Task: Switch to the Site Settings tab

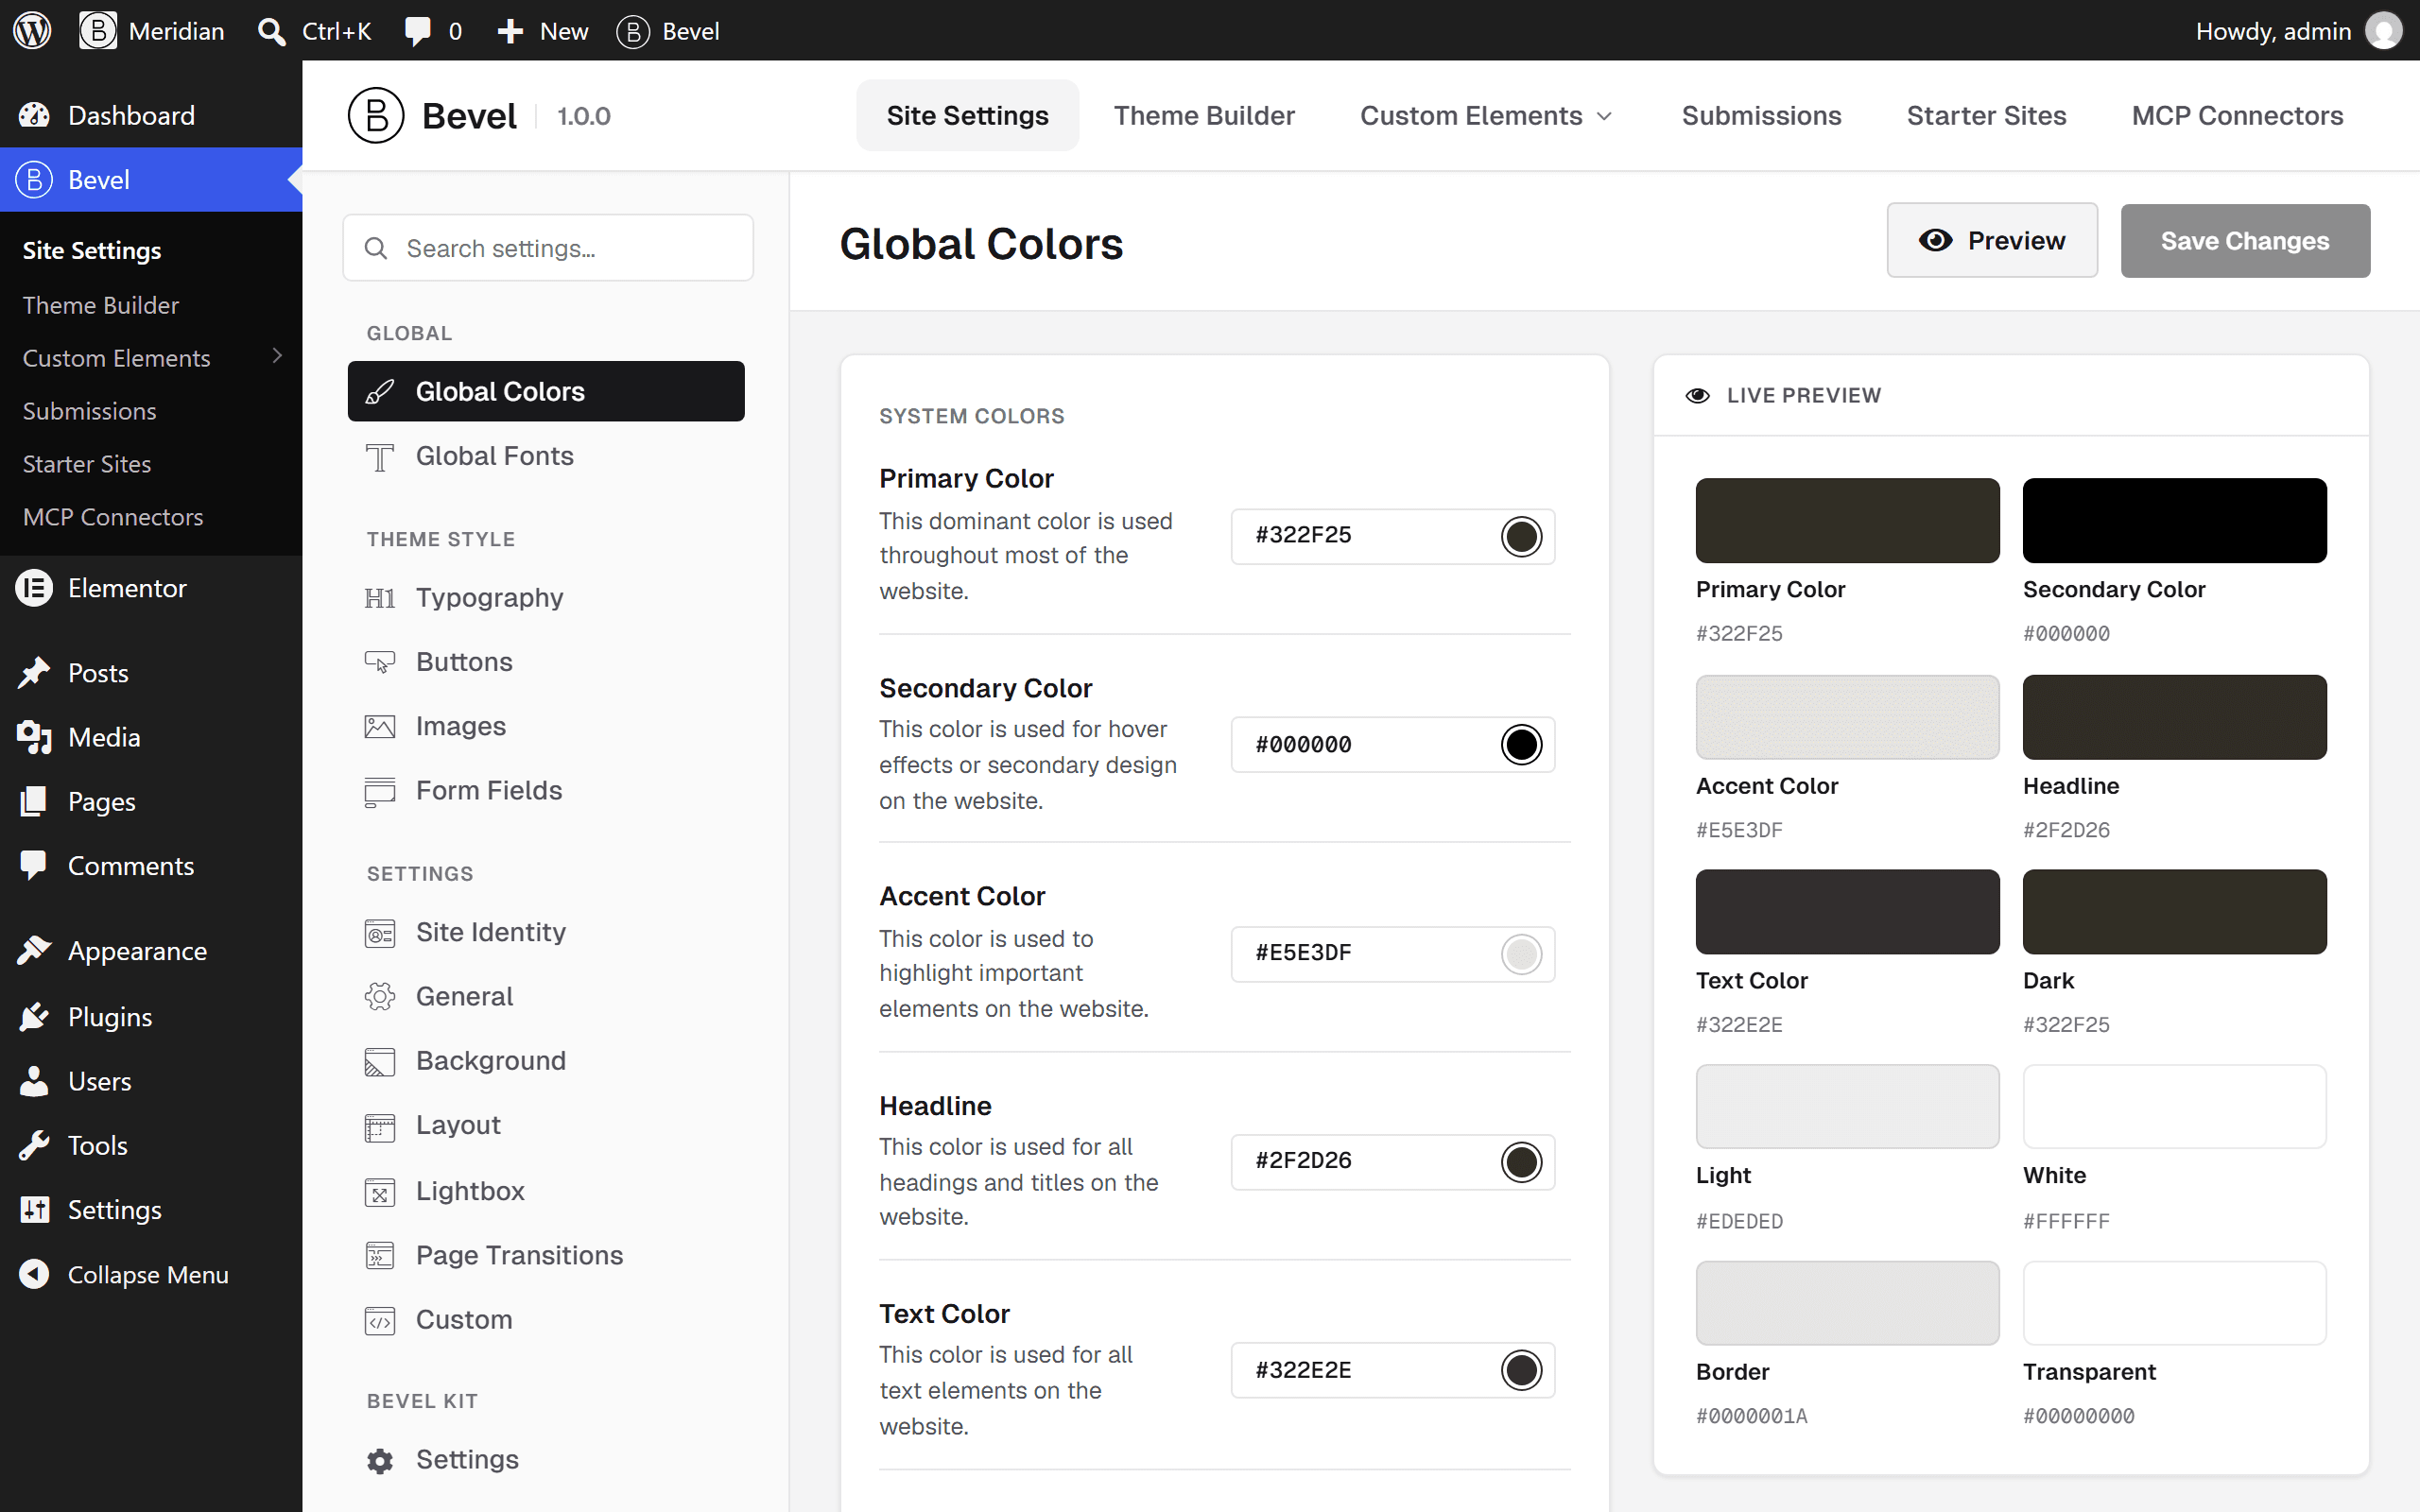Action: click(967, 115)
